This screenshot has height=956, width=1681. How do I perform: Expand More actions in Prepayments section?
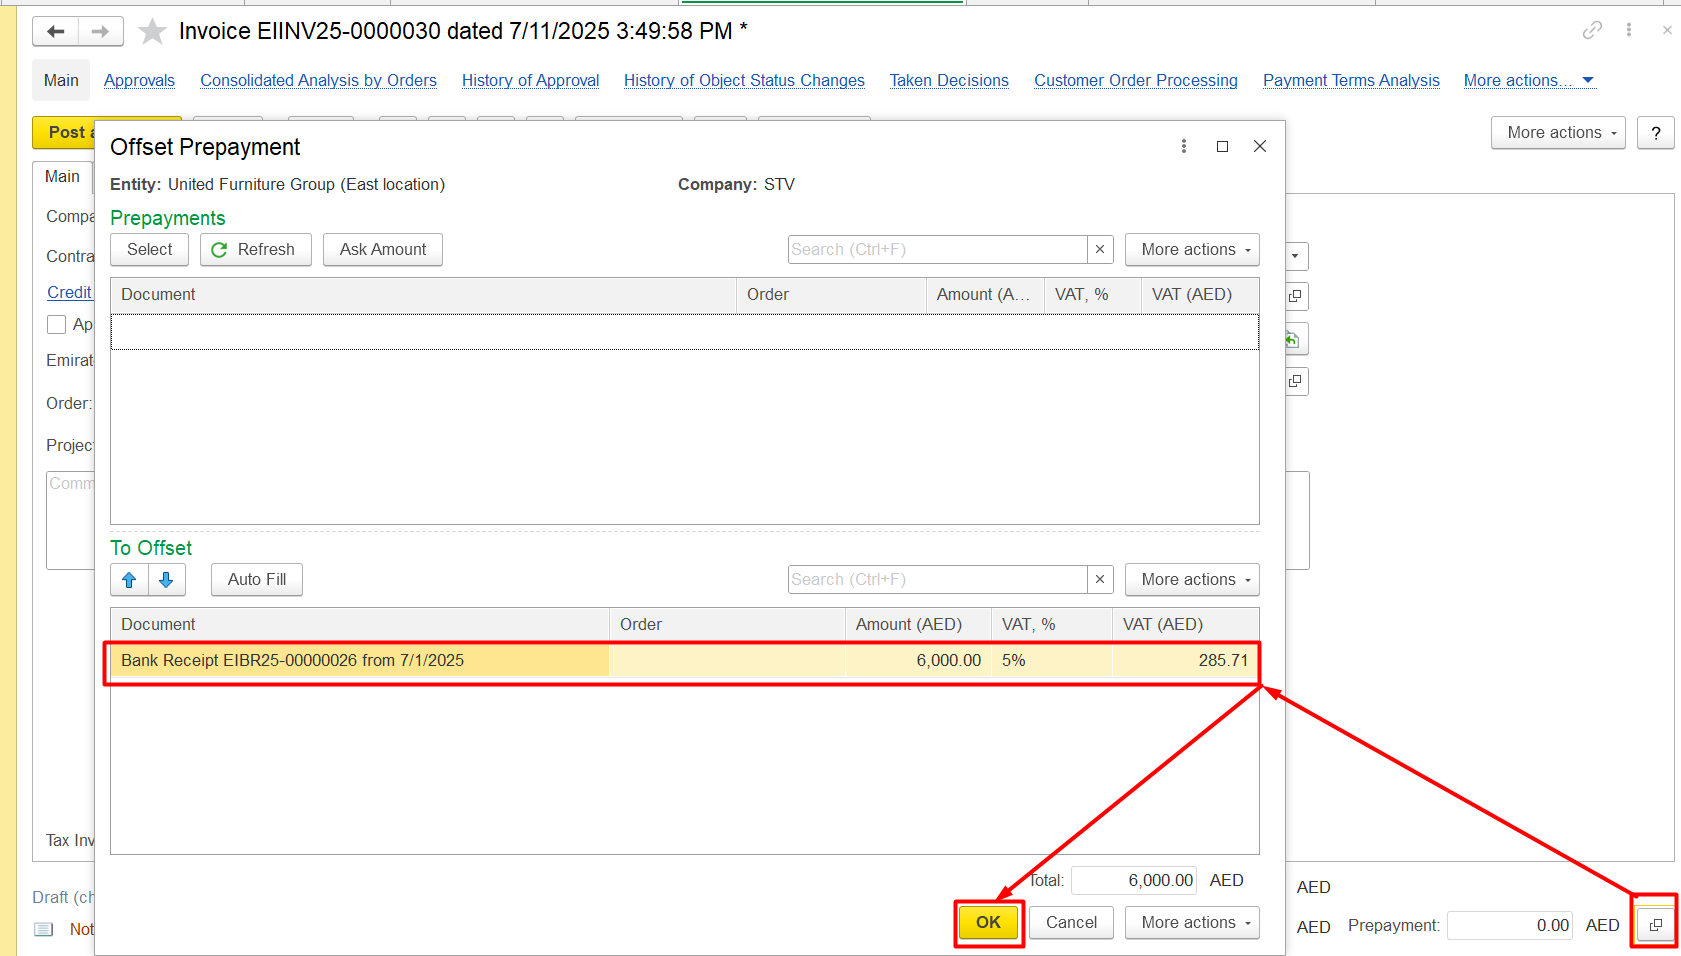click(x=1192, y=249)
